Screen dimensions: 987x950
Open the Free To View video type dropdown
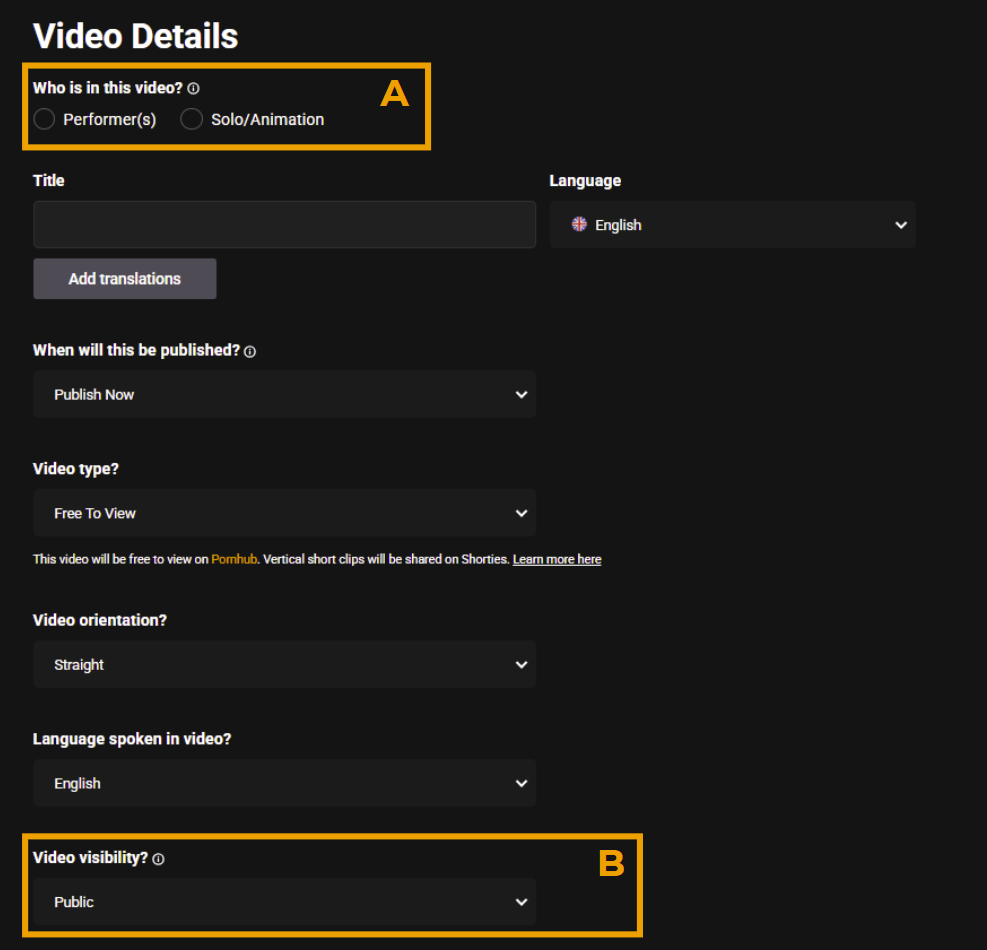tap(285, 513)
